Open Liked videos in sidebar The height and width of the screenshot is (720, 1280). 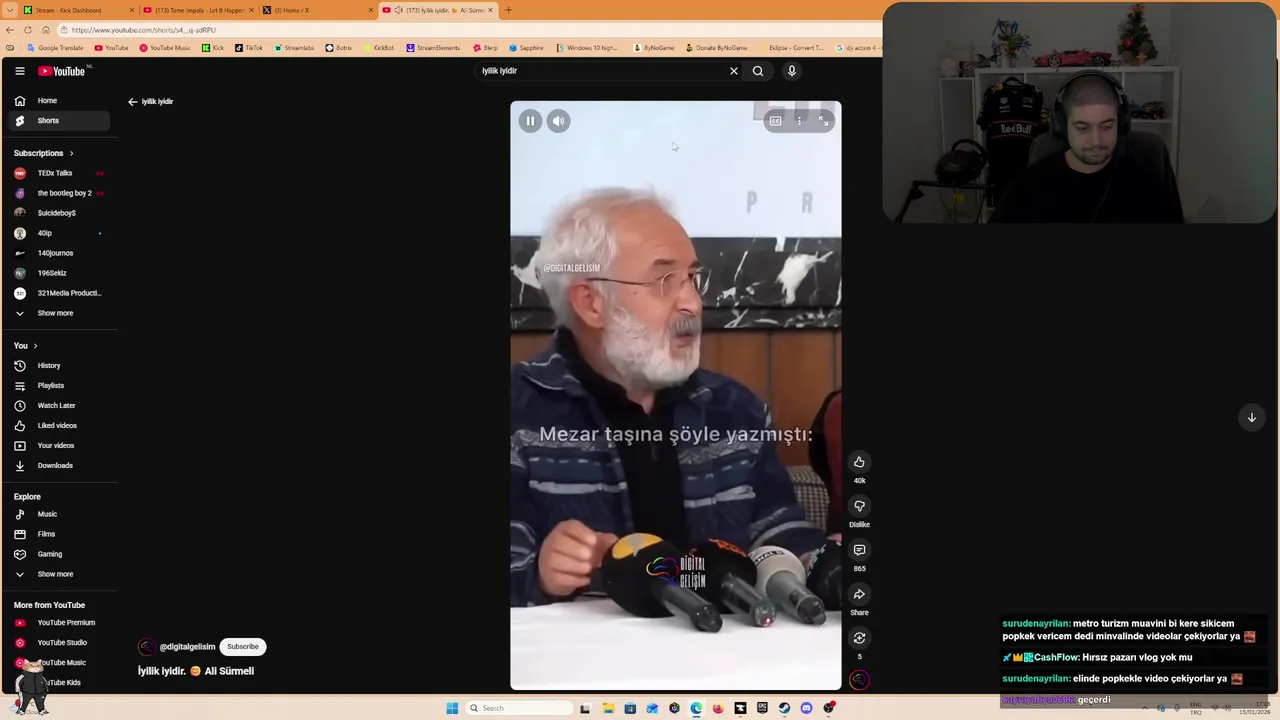[59, 426]
